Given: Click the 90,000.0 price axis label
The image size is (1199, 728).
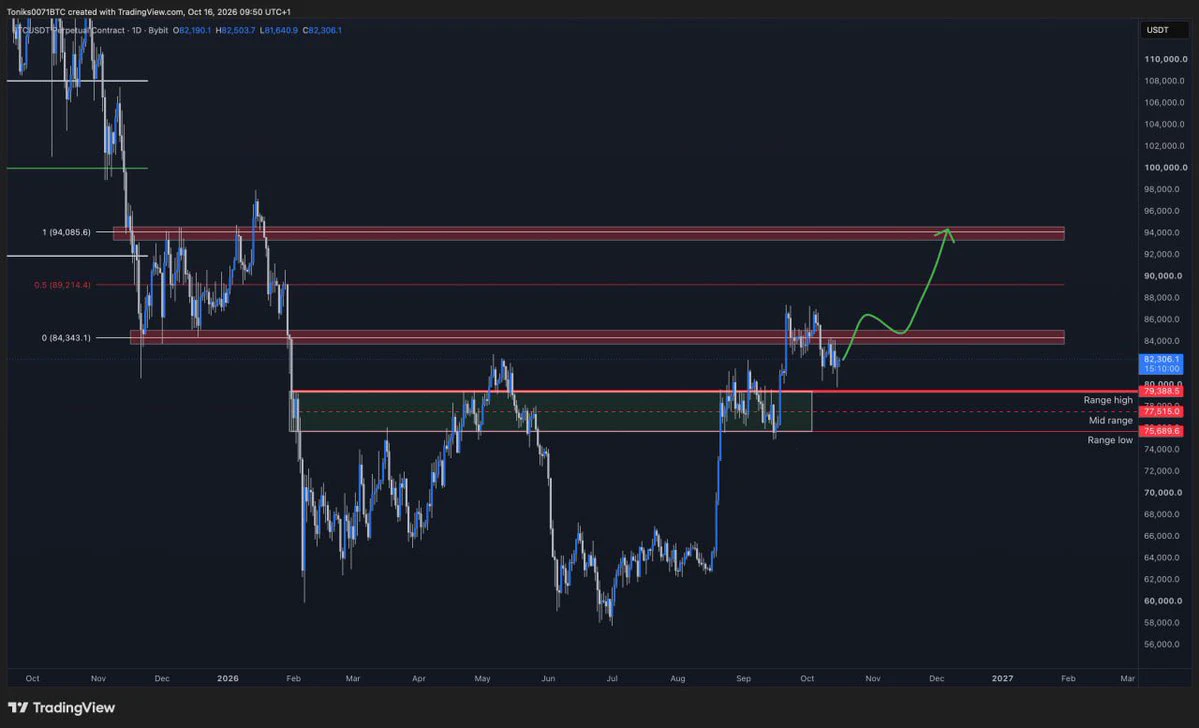Looking at the screenshot, I should tap(1163, 276).
